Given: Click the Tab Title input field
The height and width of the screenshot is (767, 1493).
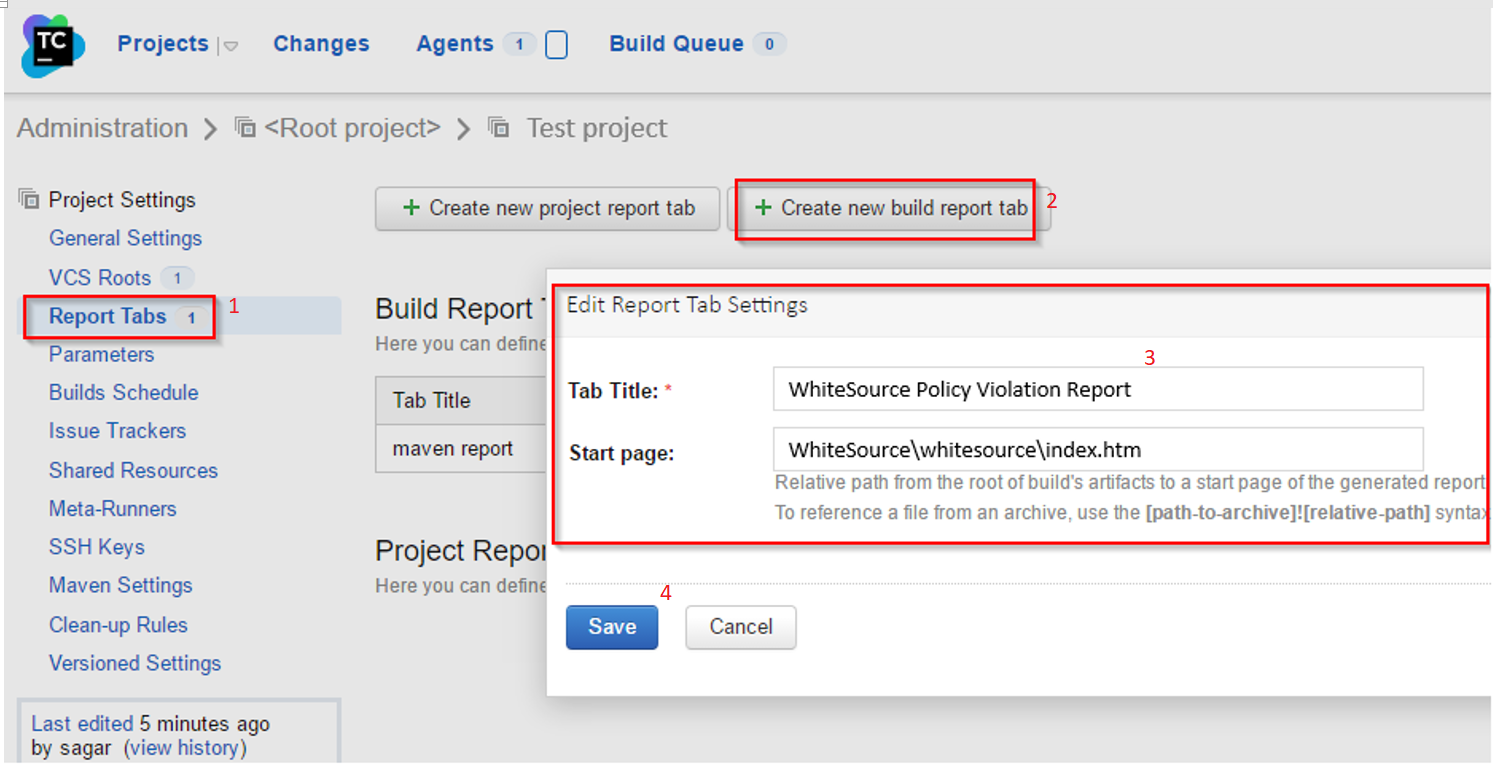Looking at the screenshot, I should (1097, 389).
